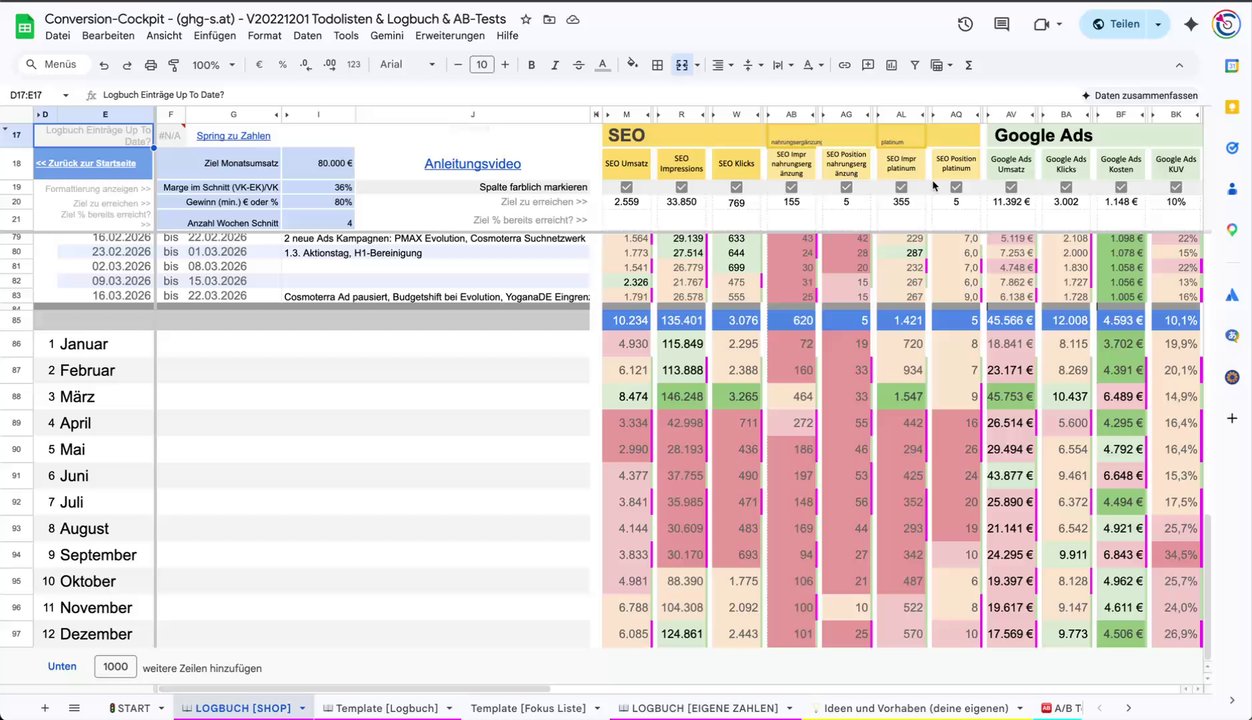Open version history

click(x=965, y=24)
